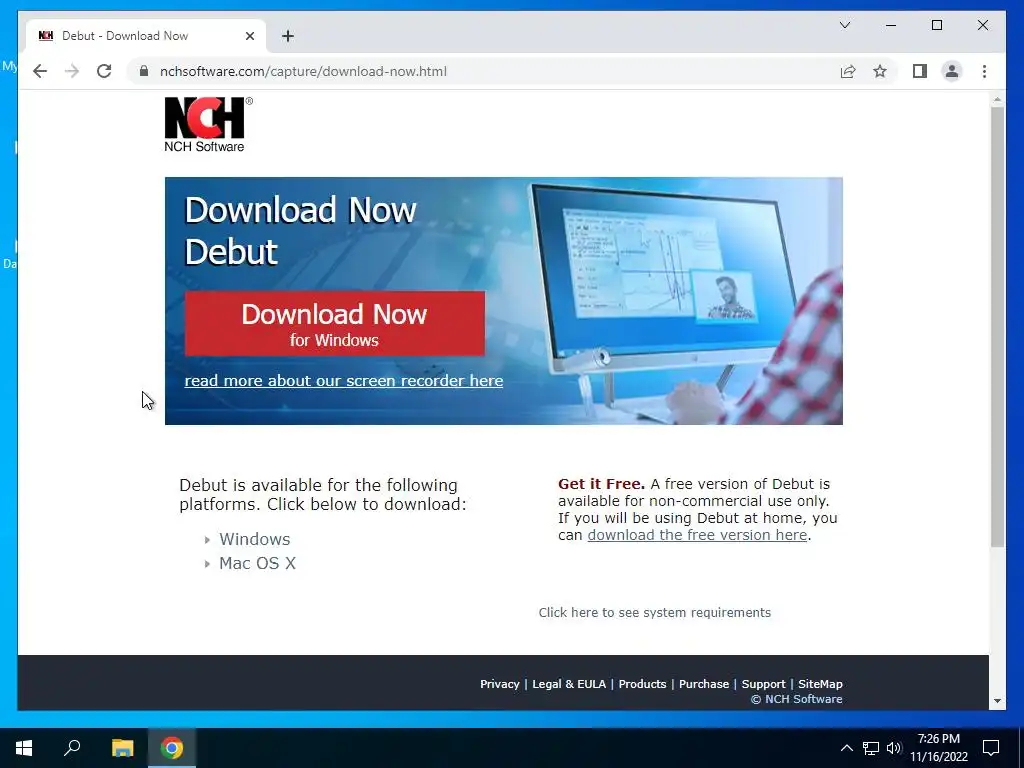Maximize the Chrome window
This screenshot has width=1024, height=768.
[936, 25]
